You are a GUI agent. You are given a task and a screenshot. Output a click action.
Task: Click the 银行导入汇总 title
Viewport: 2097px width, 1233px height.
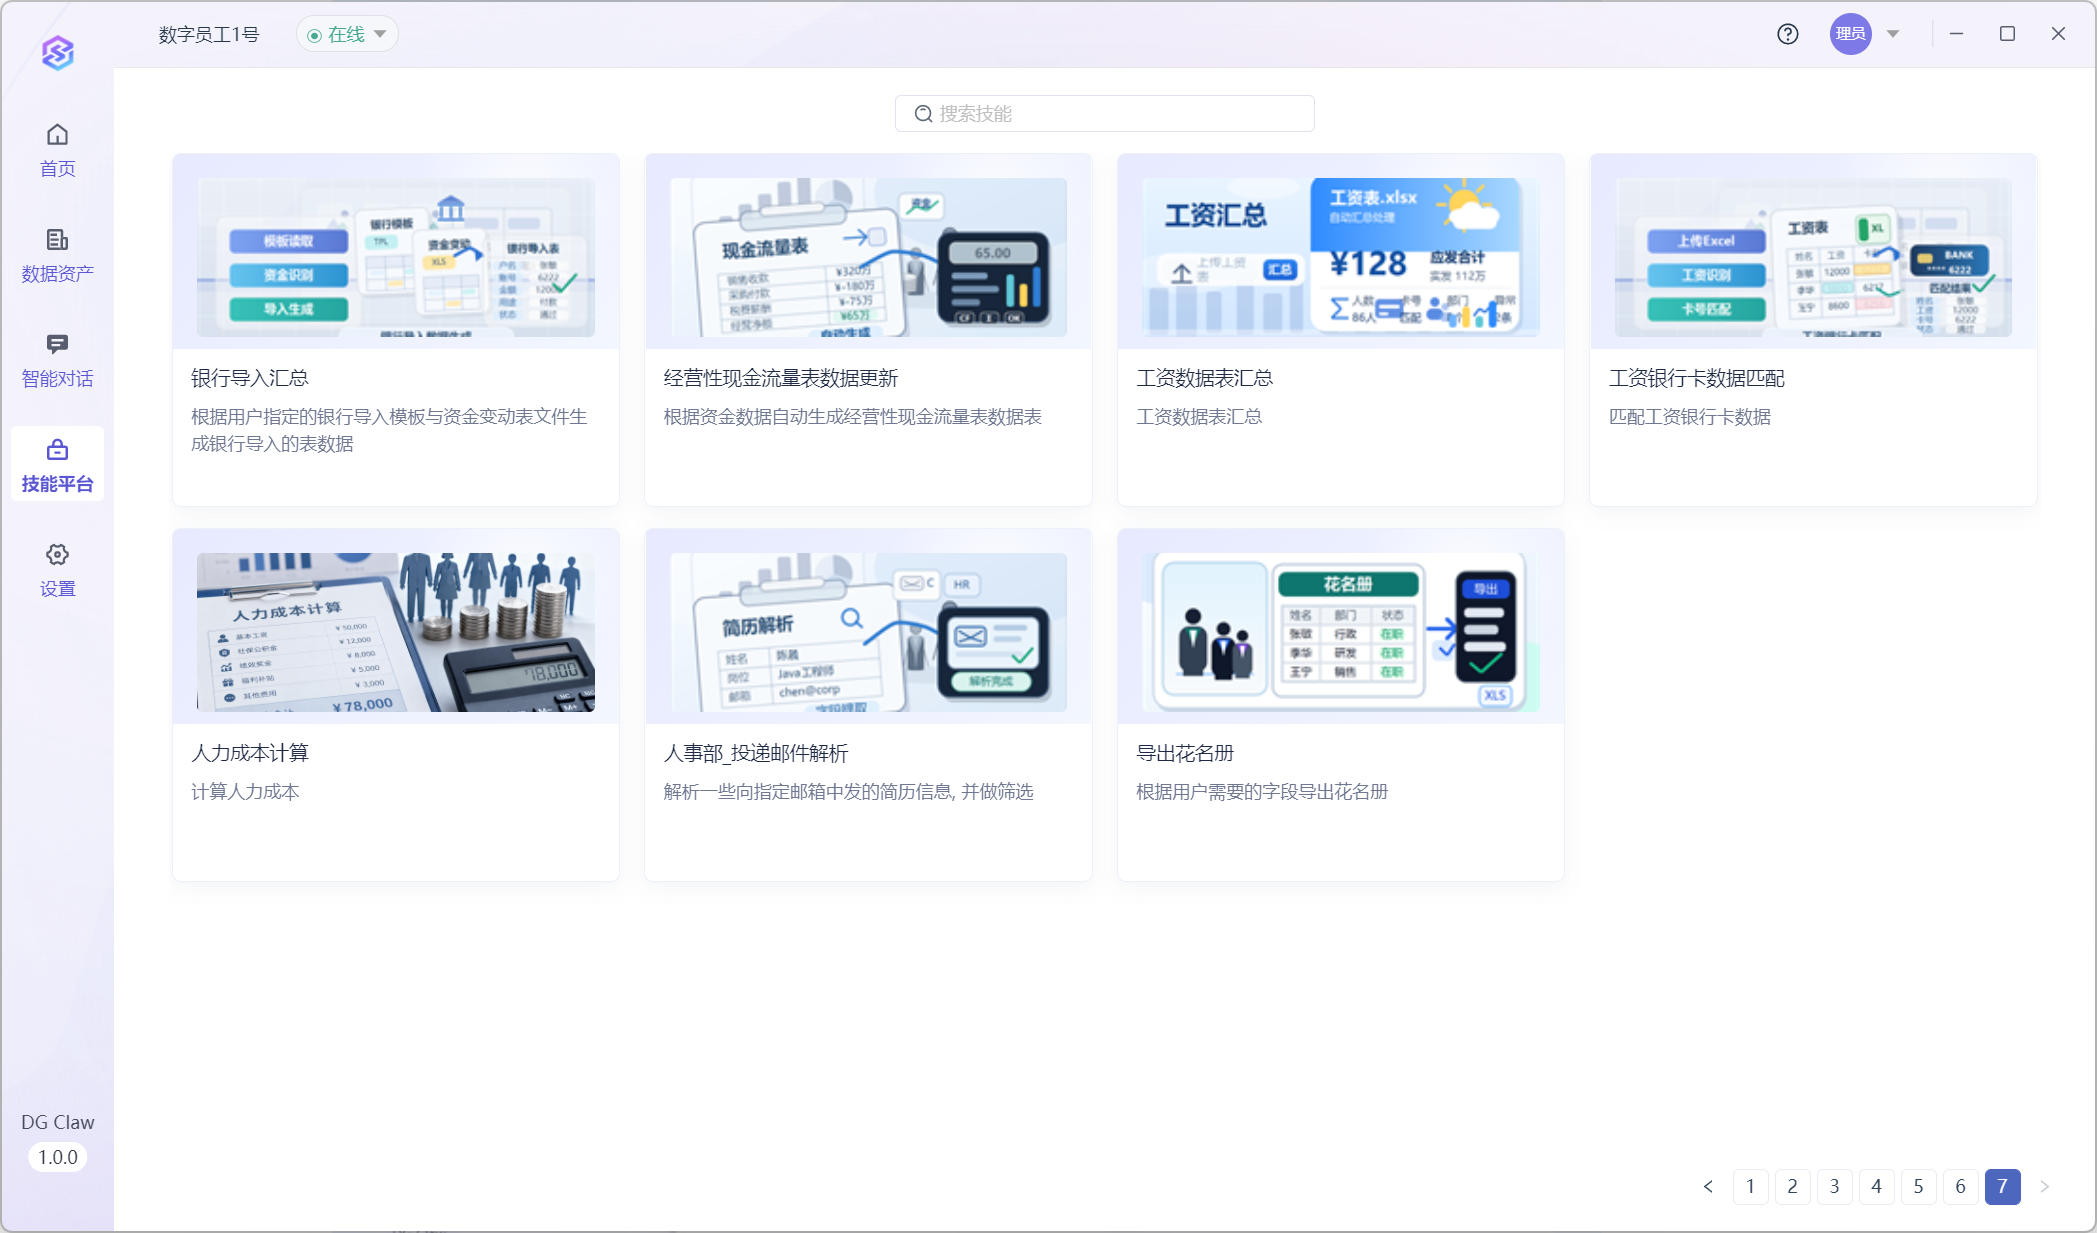point(250,378)
